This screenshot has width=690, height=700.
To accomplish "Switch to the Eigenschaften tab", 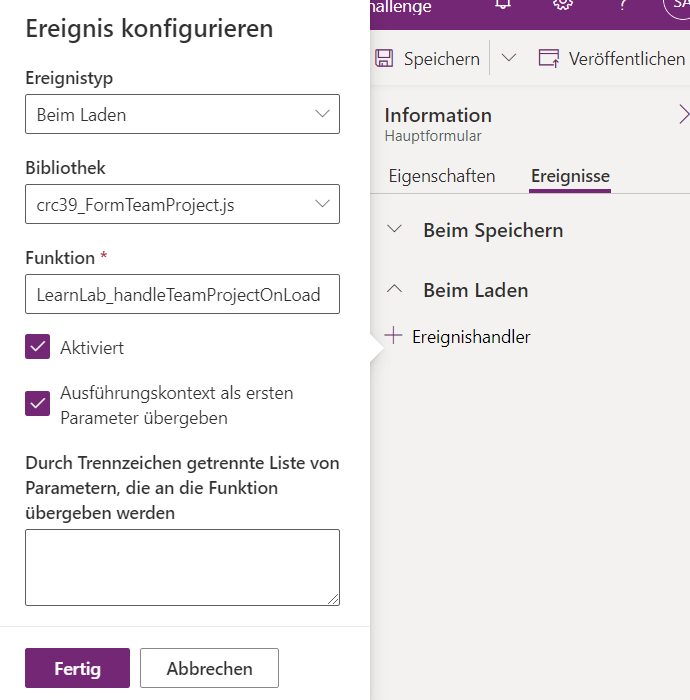I will (441, 176).
